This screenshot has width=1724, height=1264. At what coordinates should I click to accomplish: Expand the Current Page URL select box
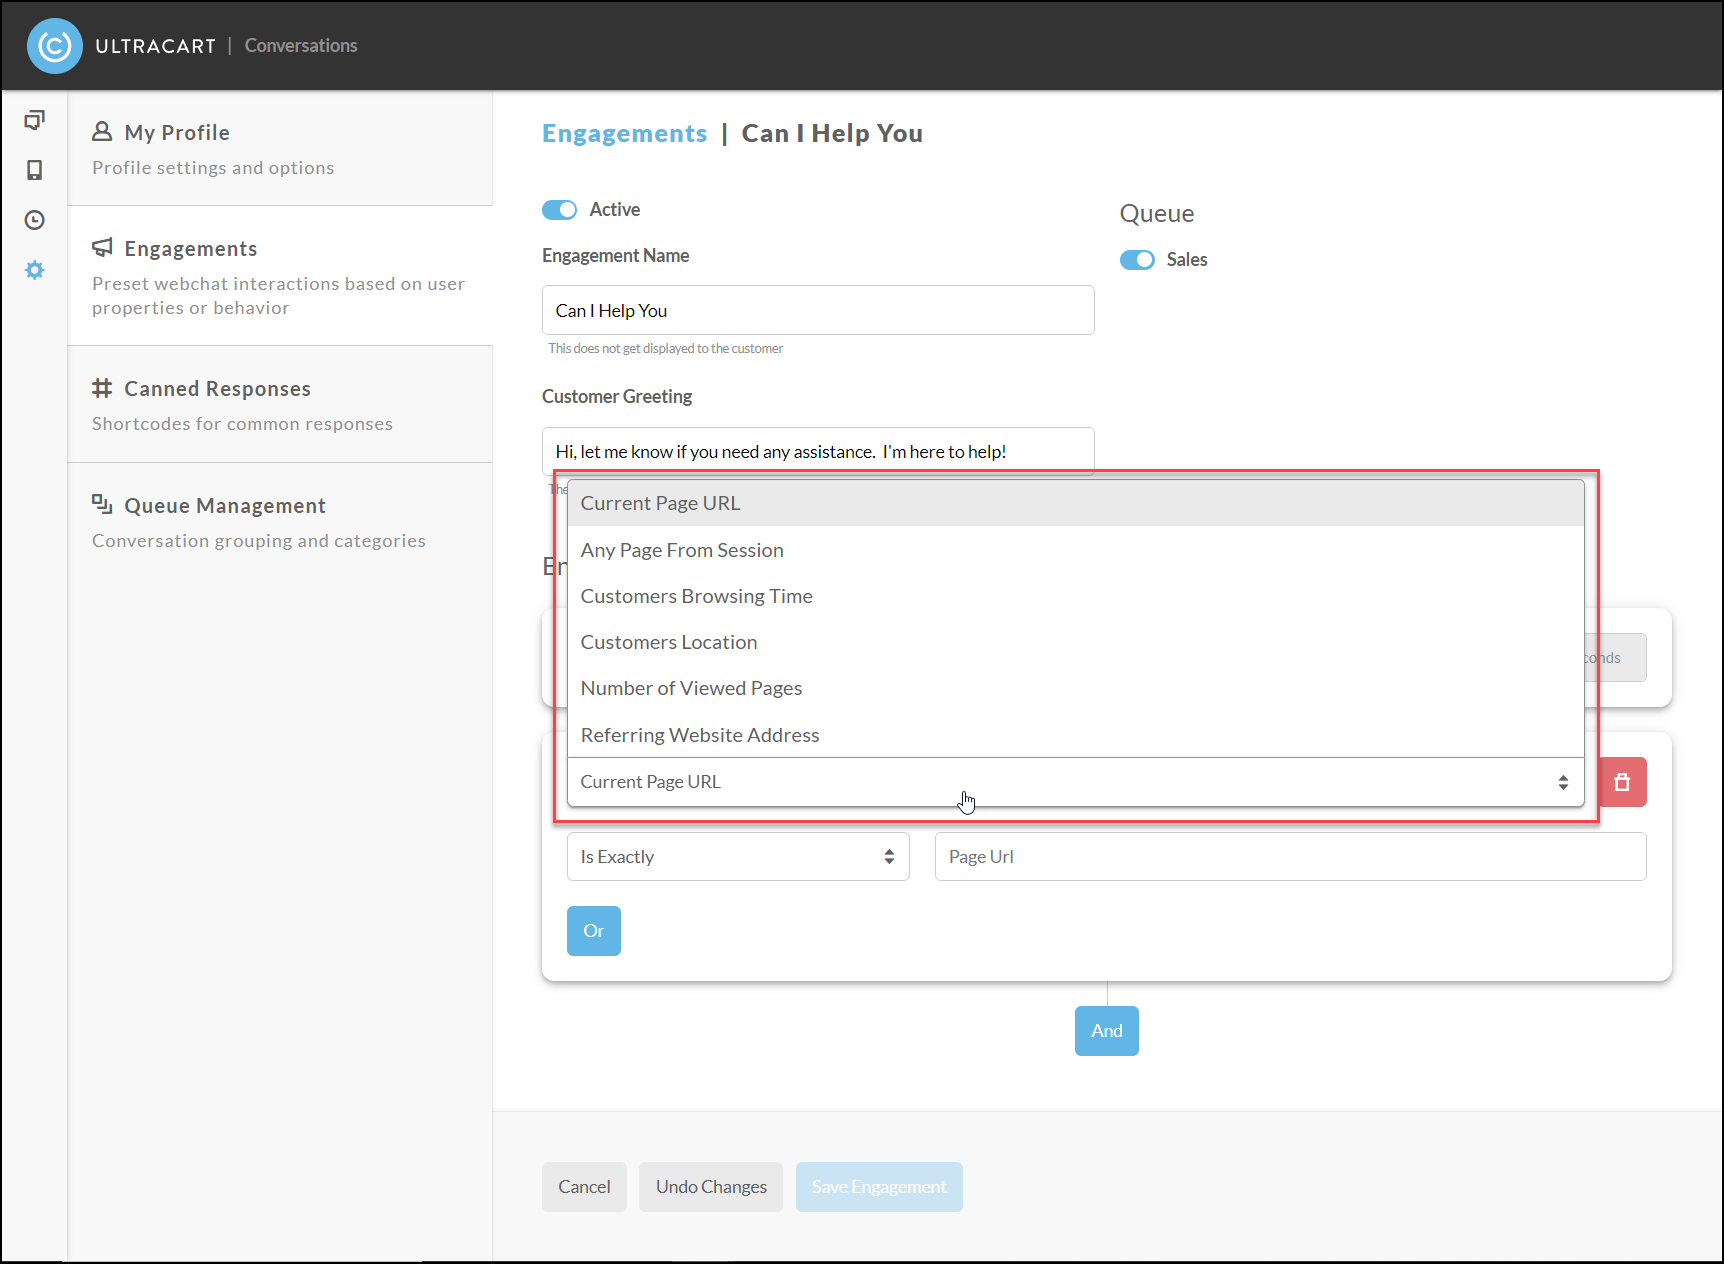click(x=1075, y=782)
